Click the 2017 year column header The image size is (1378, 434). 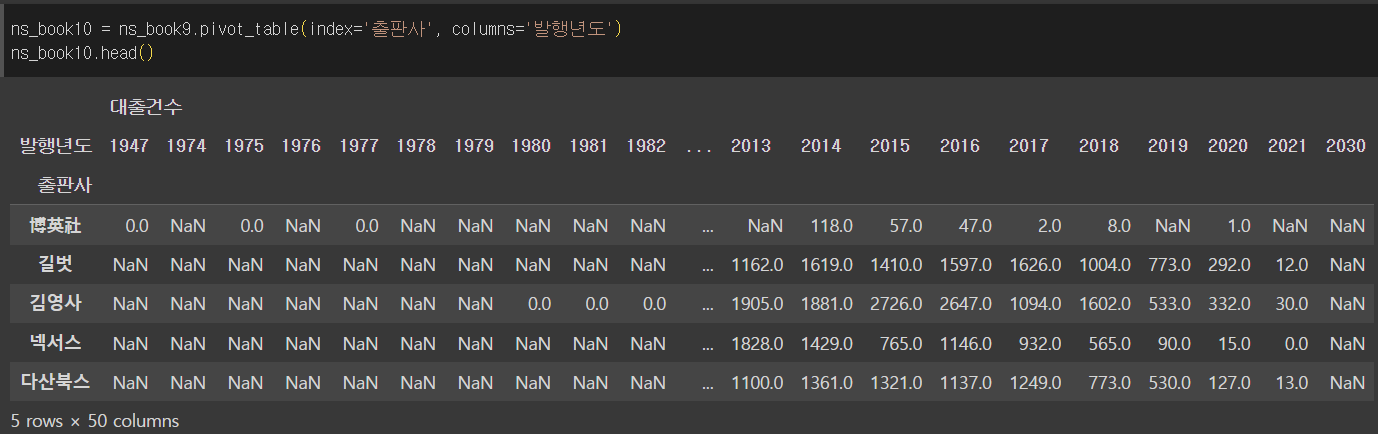(1029, 146)
